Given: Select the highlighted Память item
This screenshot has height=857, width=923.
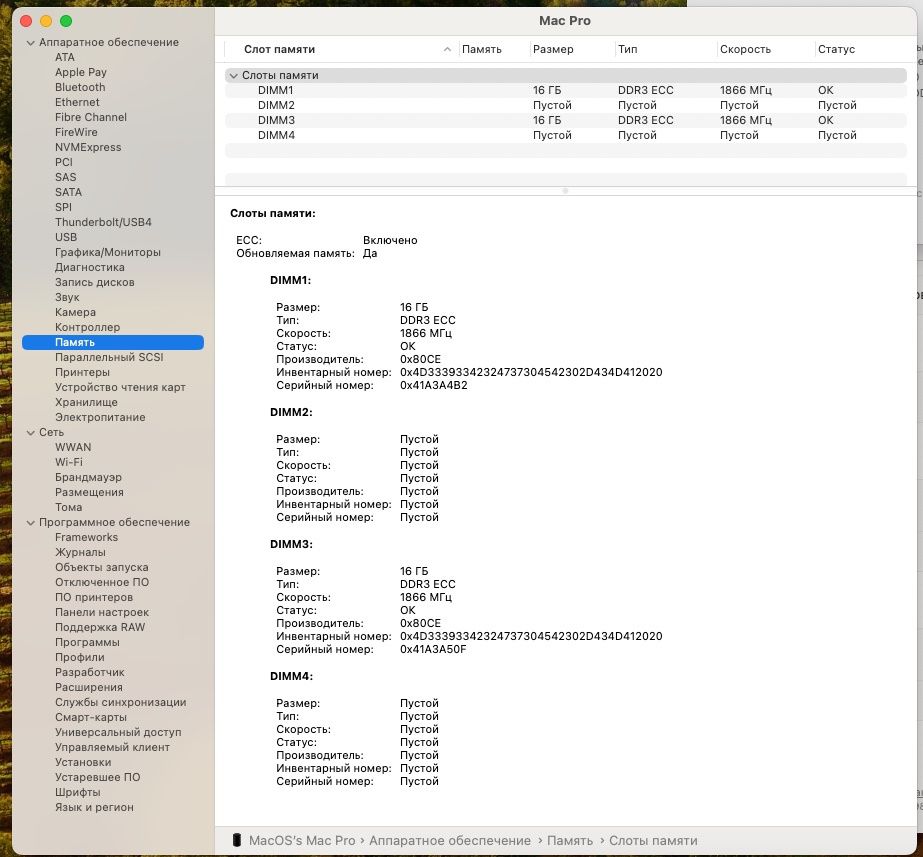Looking at the screenshot, I should tap(113, 343).
